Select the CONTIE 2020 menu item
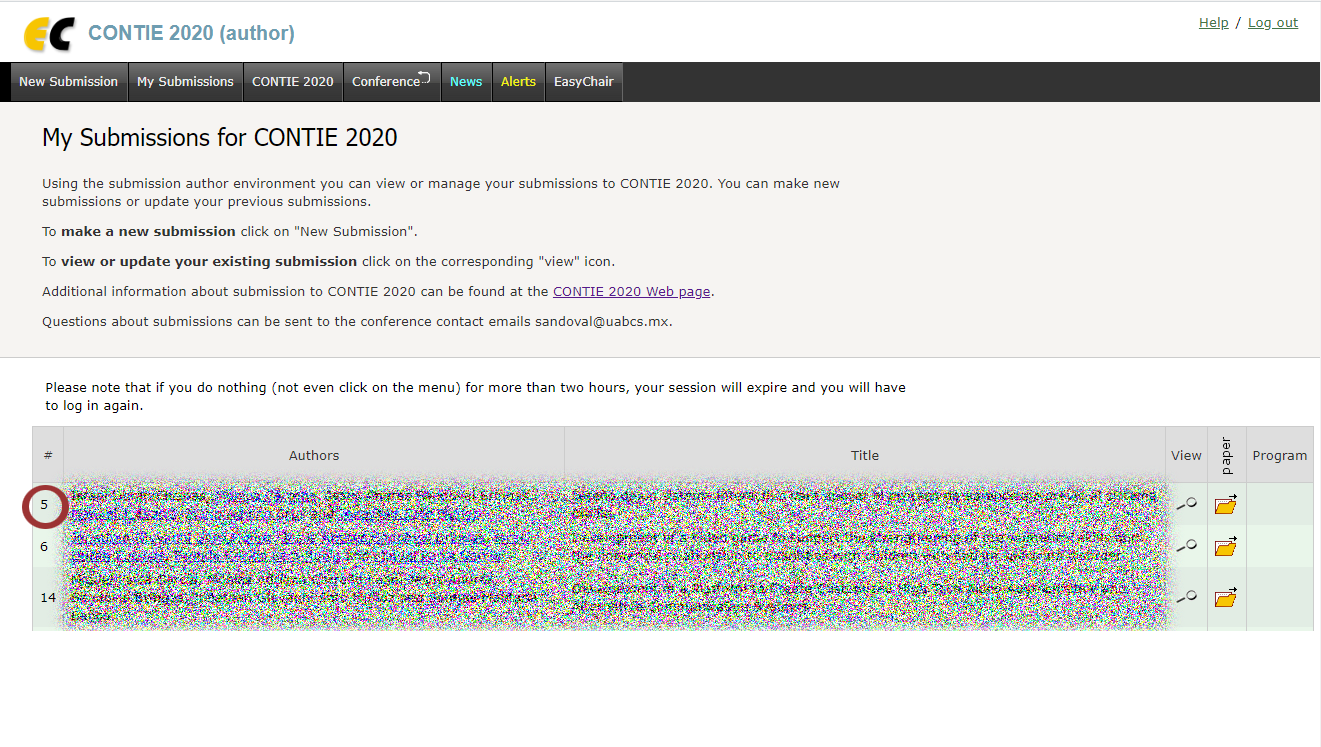The image size is (1321, 747). pyautogui.click(x=293, y=82)
